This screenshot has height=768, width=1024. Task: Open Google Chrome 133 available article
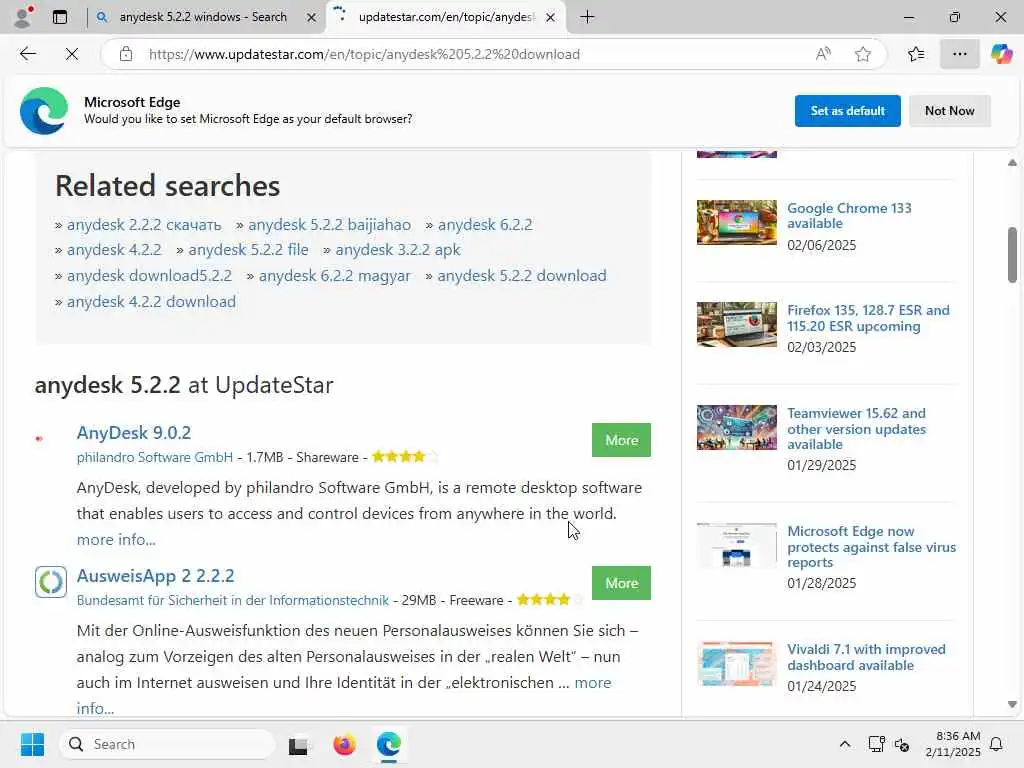tap(849, 216)
